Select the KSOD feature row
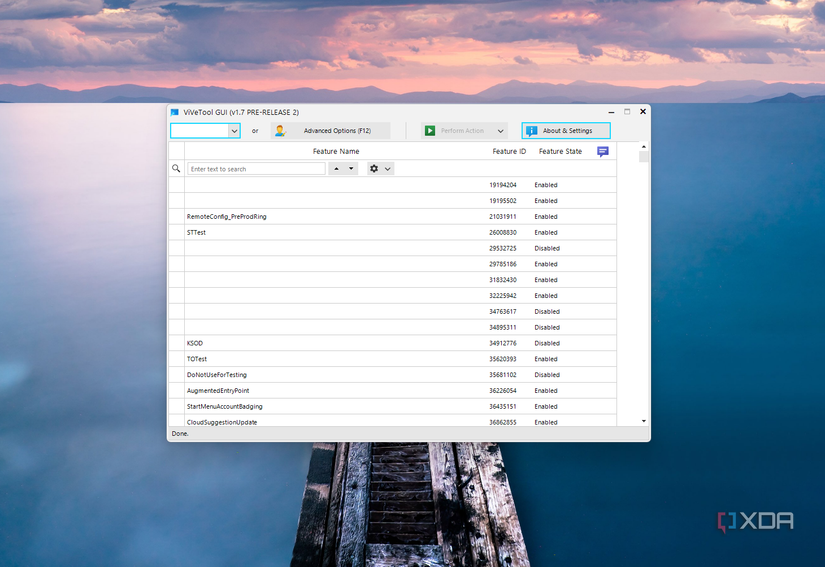The width and height of the screenshot is (825, 567). pyautogui.click(x=195, y=343)
